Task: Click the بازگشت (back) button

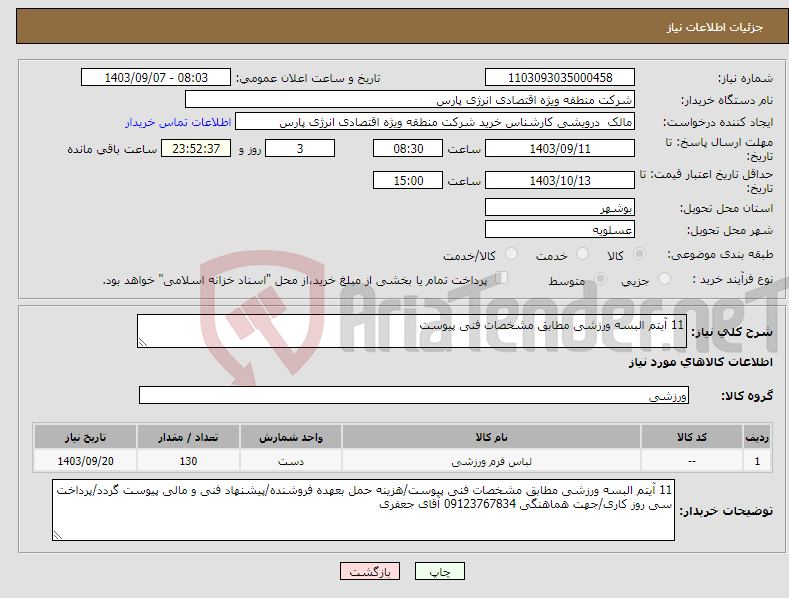Action: pos(370,571)
